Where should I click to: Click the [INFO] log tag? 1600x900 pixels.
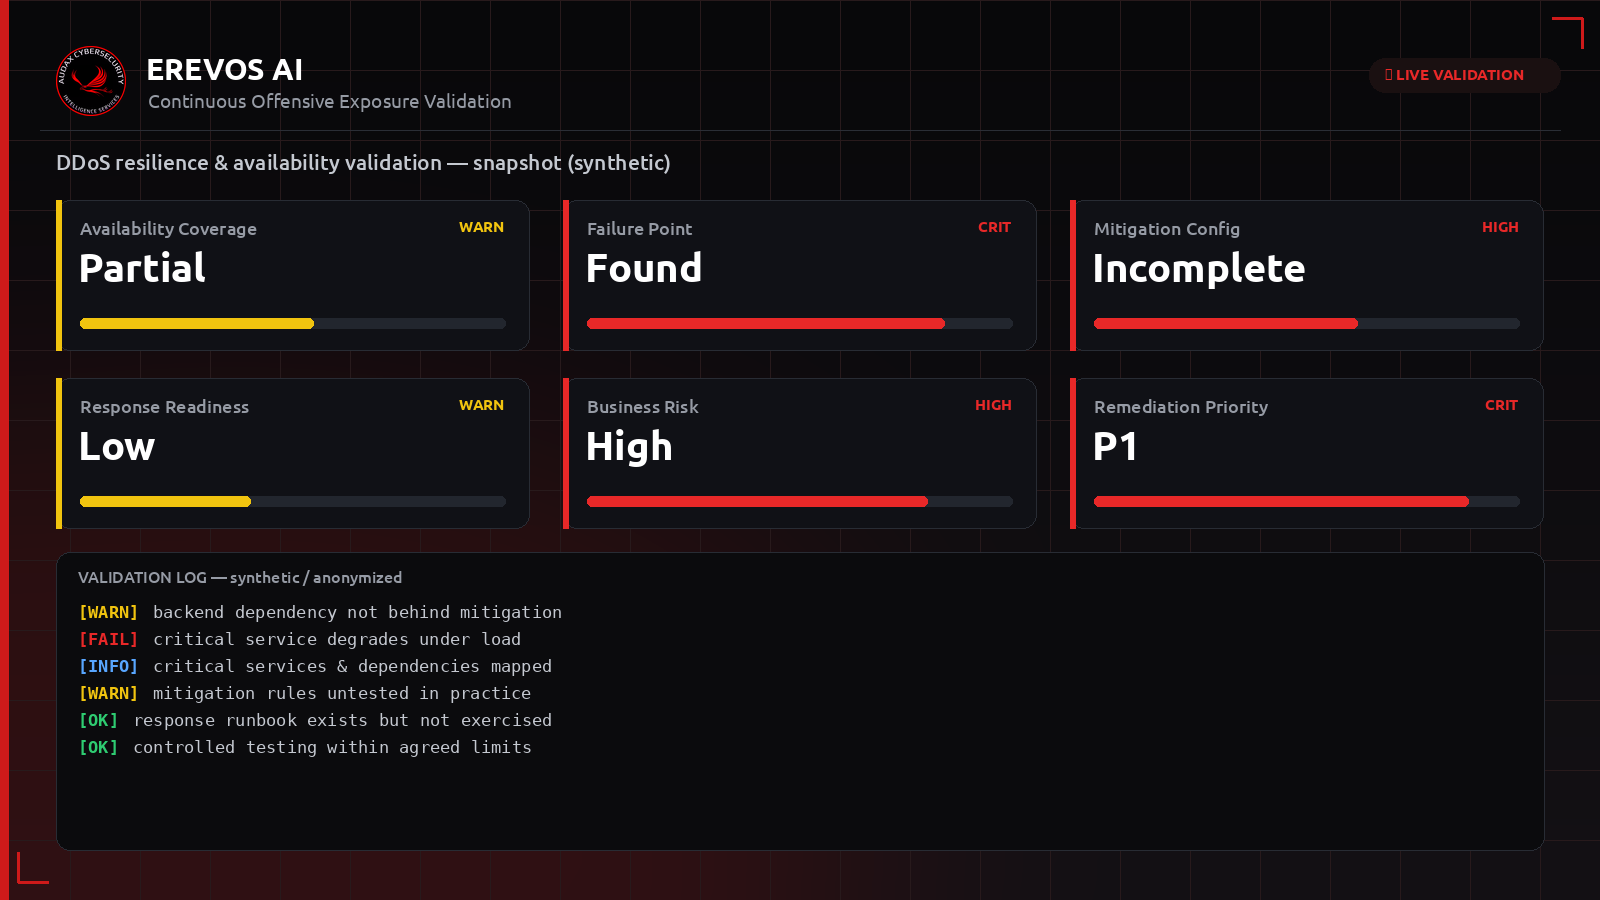108,666
